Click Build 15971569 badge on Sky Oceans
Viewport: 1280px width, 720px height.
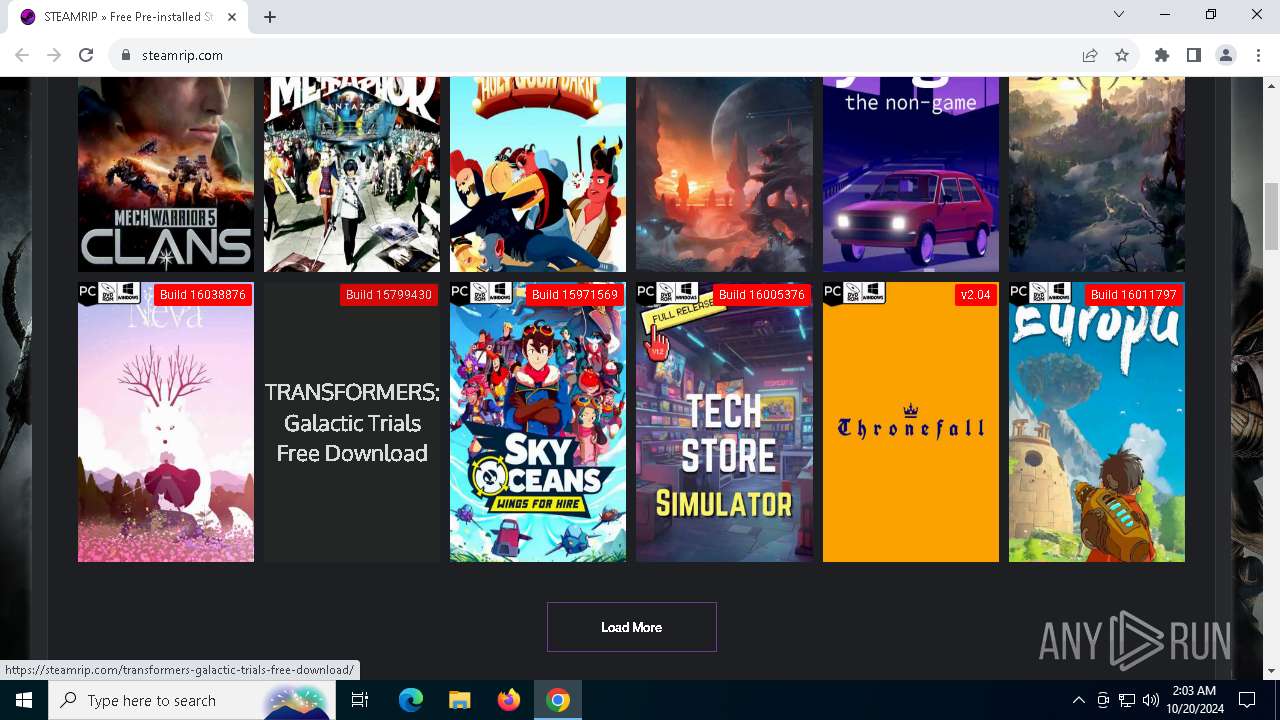tap(575, 295)
